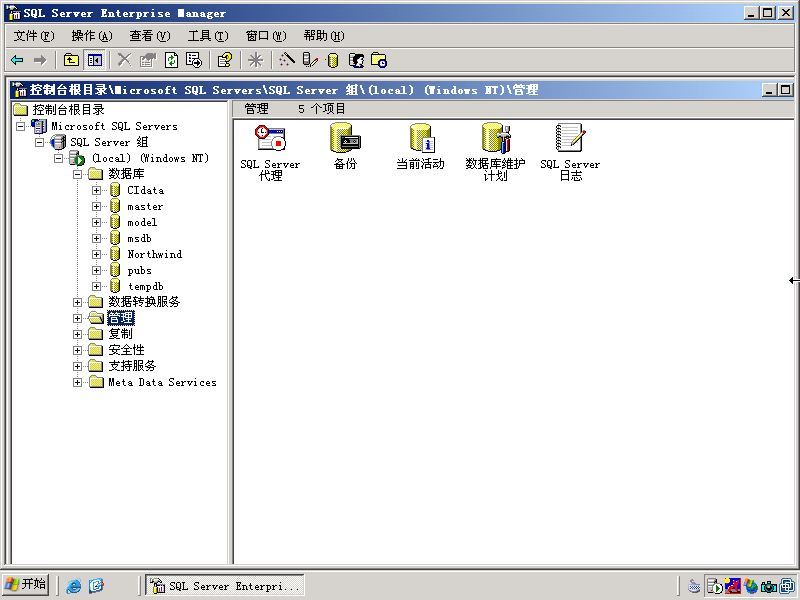Click new database cylinder toolbar icon
Viewport: 800px width, 600px height.
[x=333, y=60]
